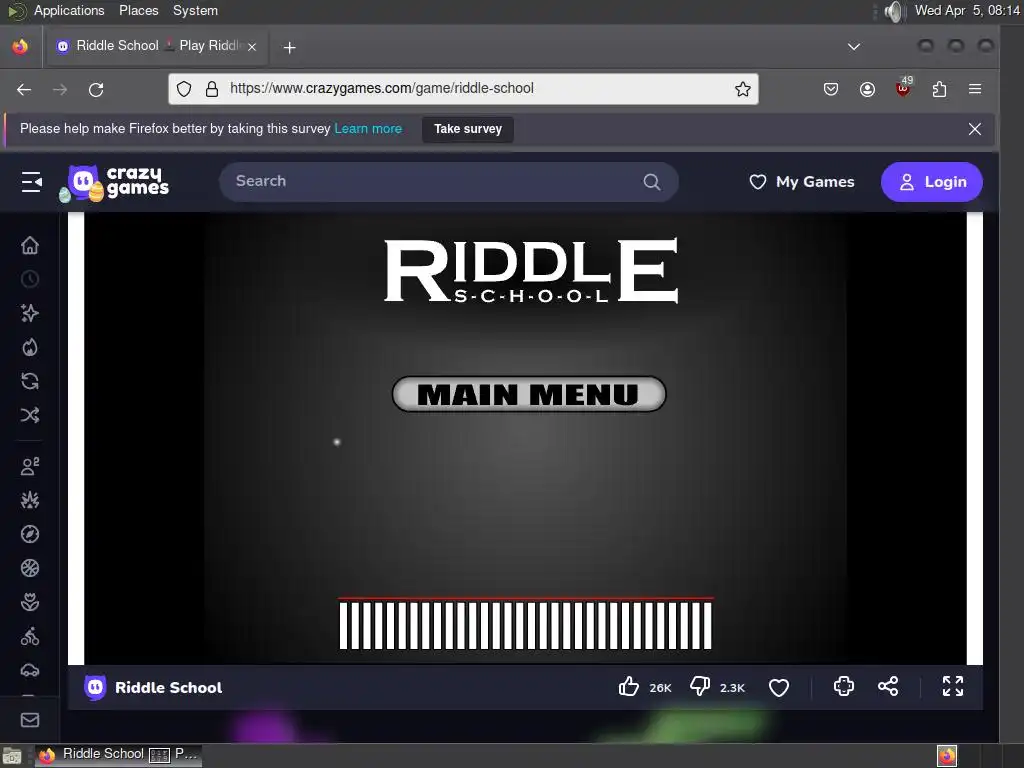Select Riddle School window in taskbar
This screenshot has width=1024, height=768.
pos(118,754)
